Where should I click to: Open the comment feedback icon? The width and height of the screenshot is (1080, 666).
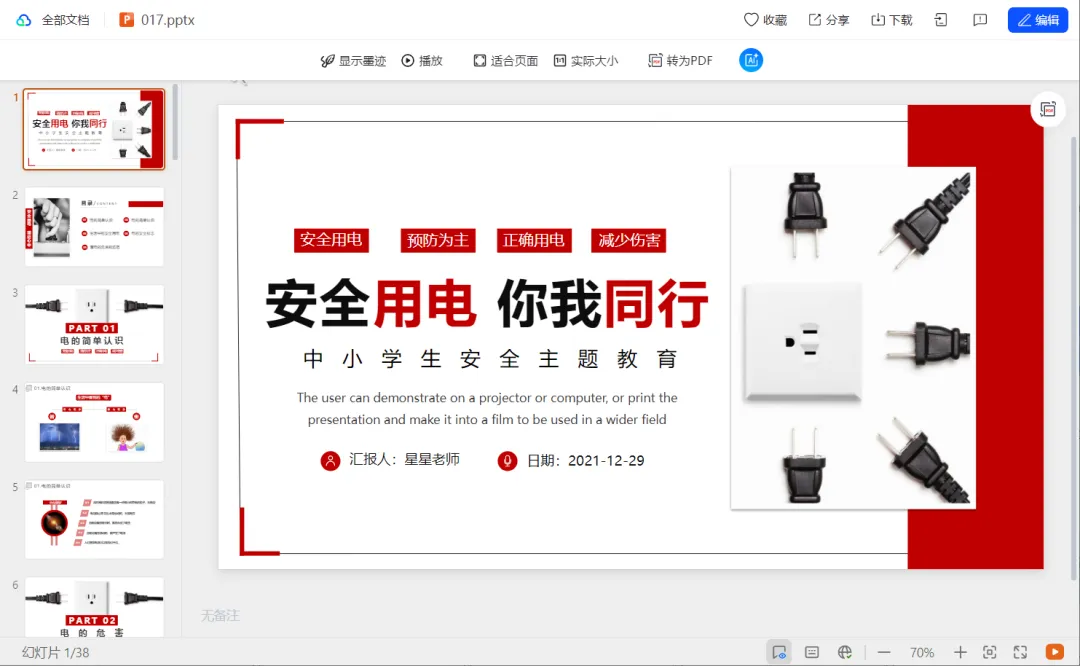[979, 20]
